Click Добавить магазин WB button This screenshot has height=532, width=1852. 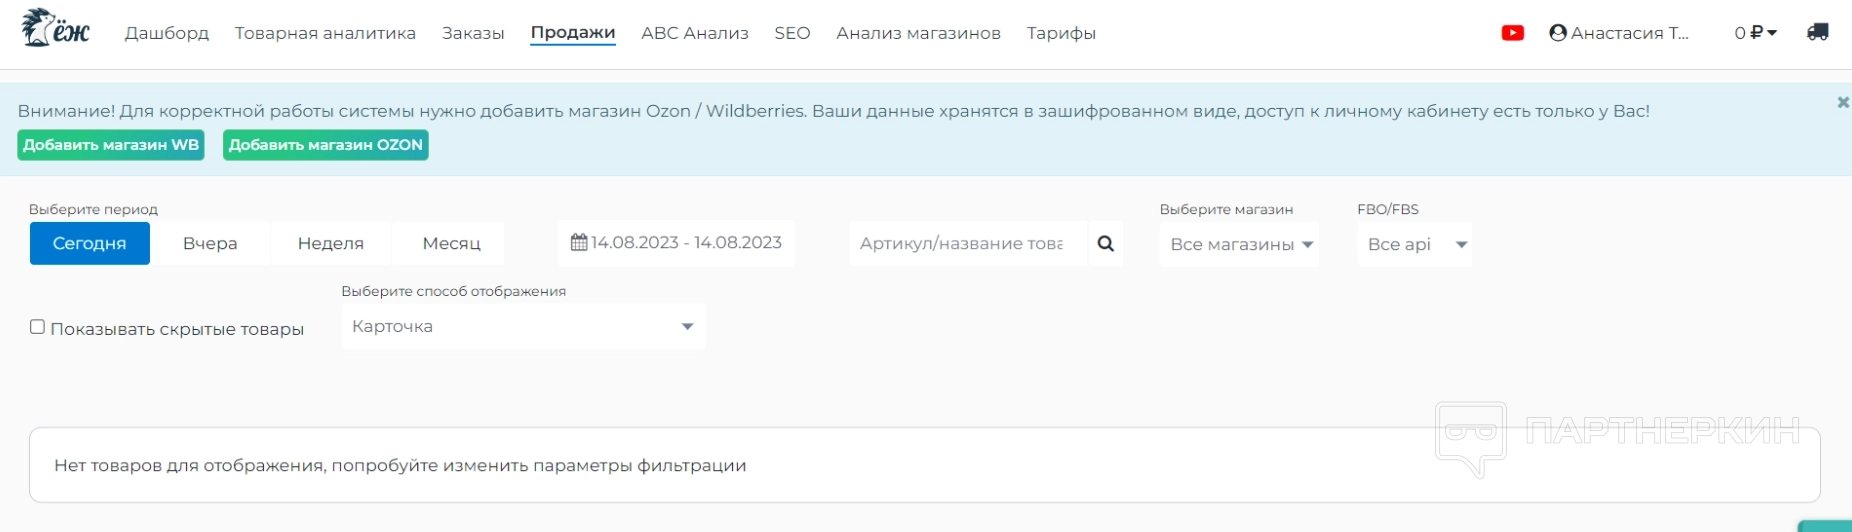pos(111,145)
